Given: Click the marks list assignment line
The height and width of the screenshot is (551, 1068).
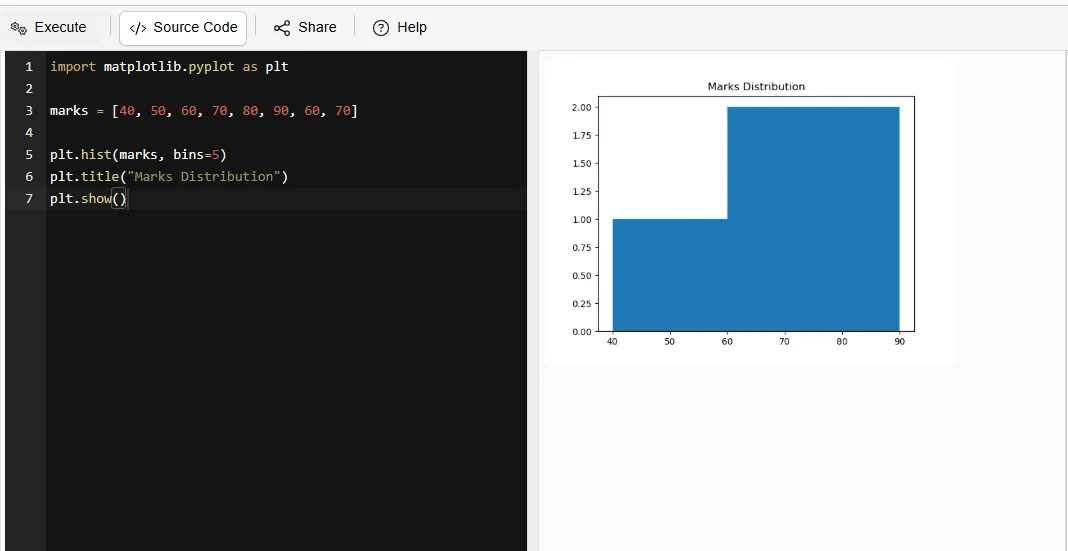Looking at the screenshot, I should coord(204,110).
